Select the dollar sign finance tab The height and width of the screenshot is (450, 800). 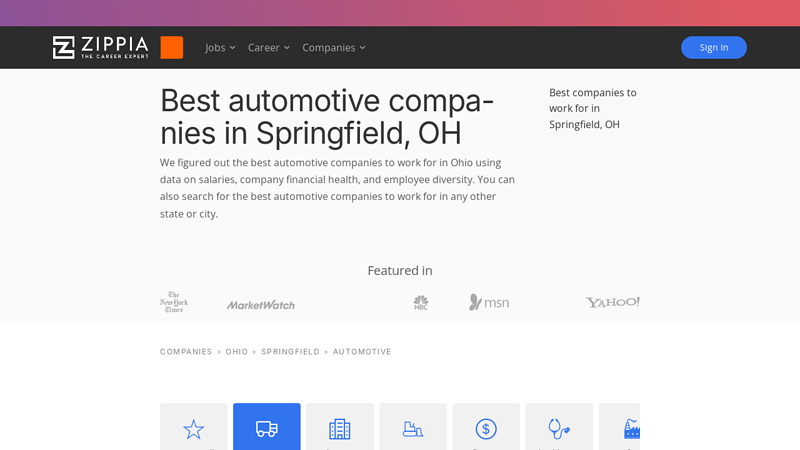(x=486, y=427)
